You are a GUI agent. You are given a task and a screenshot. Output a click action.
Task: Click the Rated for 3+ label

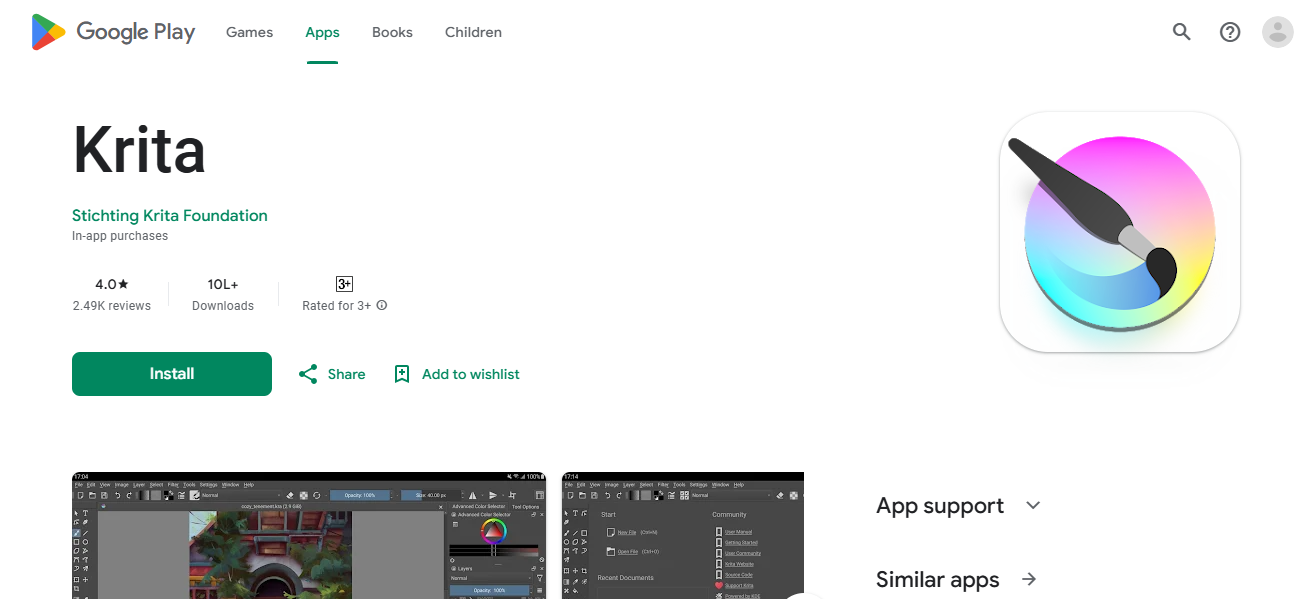(x=337, y=306)
